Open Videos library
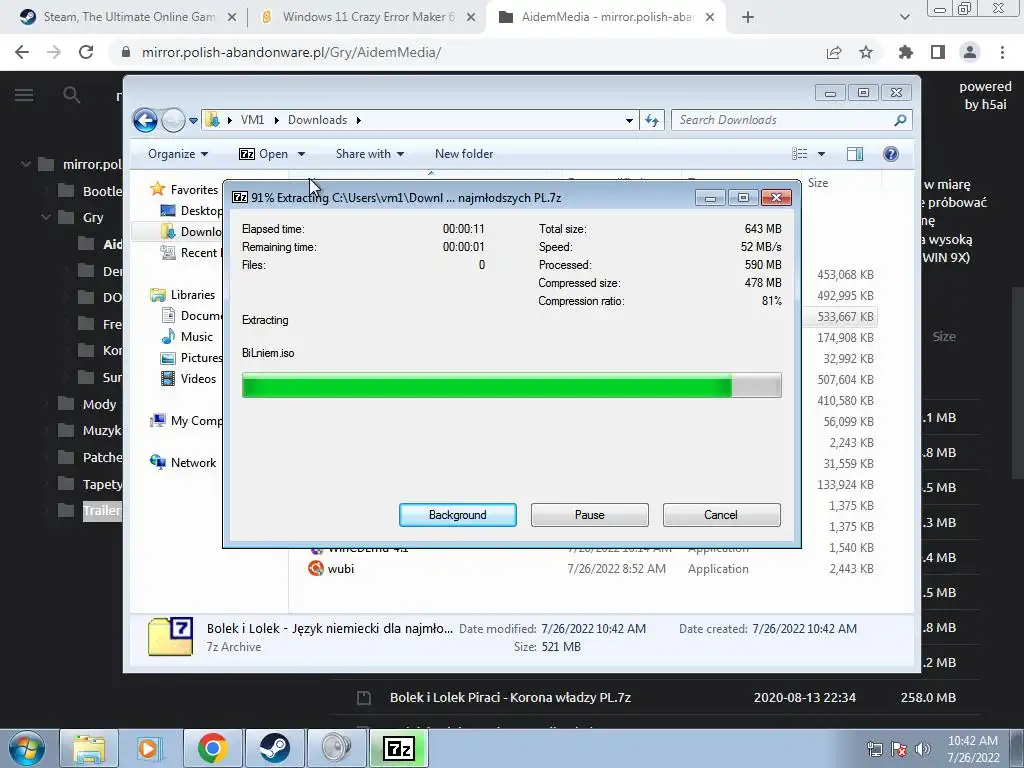Screen dimensions: 1024x768 click(197, 379)
